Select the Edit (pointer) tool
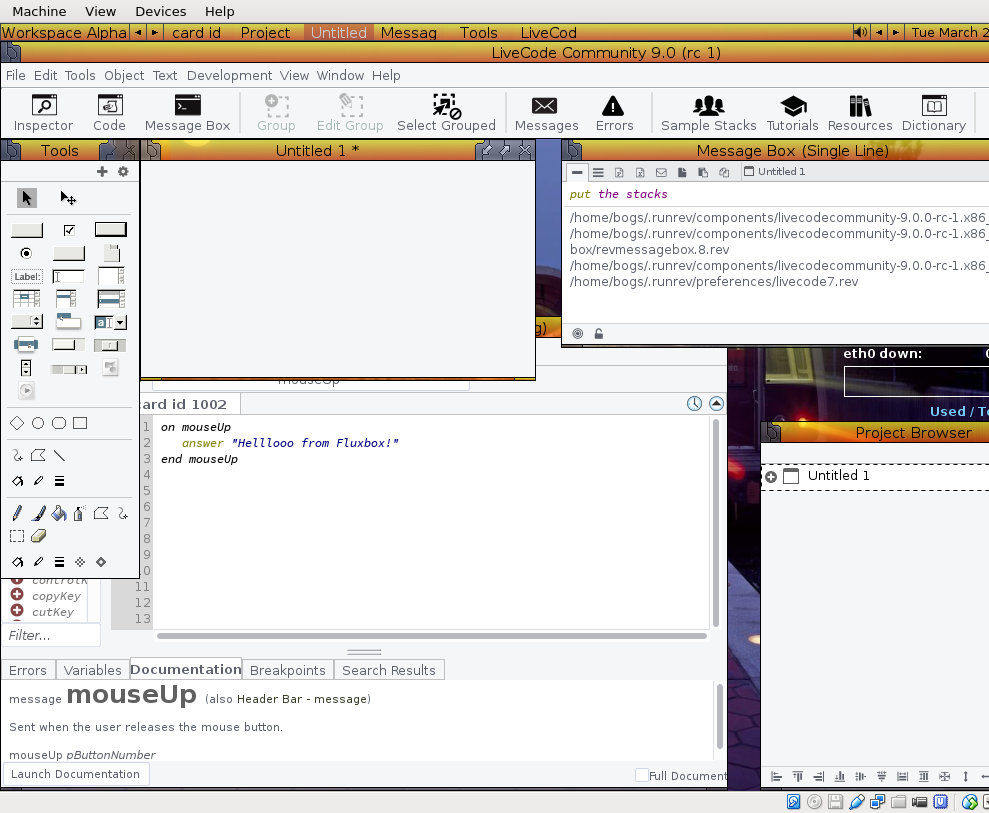This screenshot has width=989, height=813. tap(68, 198)
